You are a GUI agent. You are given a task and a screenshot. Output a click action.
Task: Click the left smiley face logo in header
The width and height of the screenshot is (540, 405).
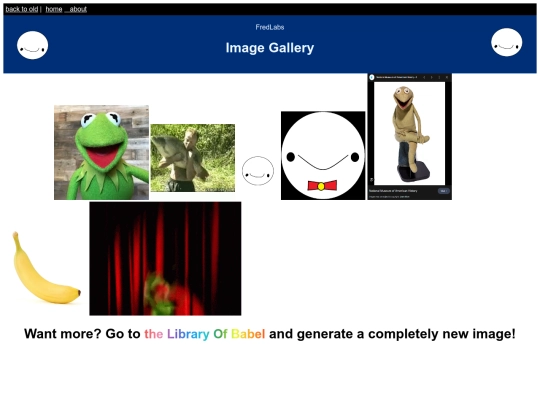coord(32,45)
